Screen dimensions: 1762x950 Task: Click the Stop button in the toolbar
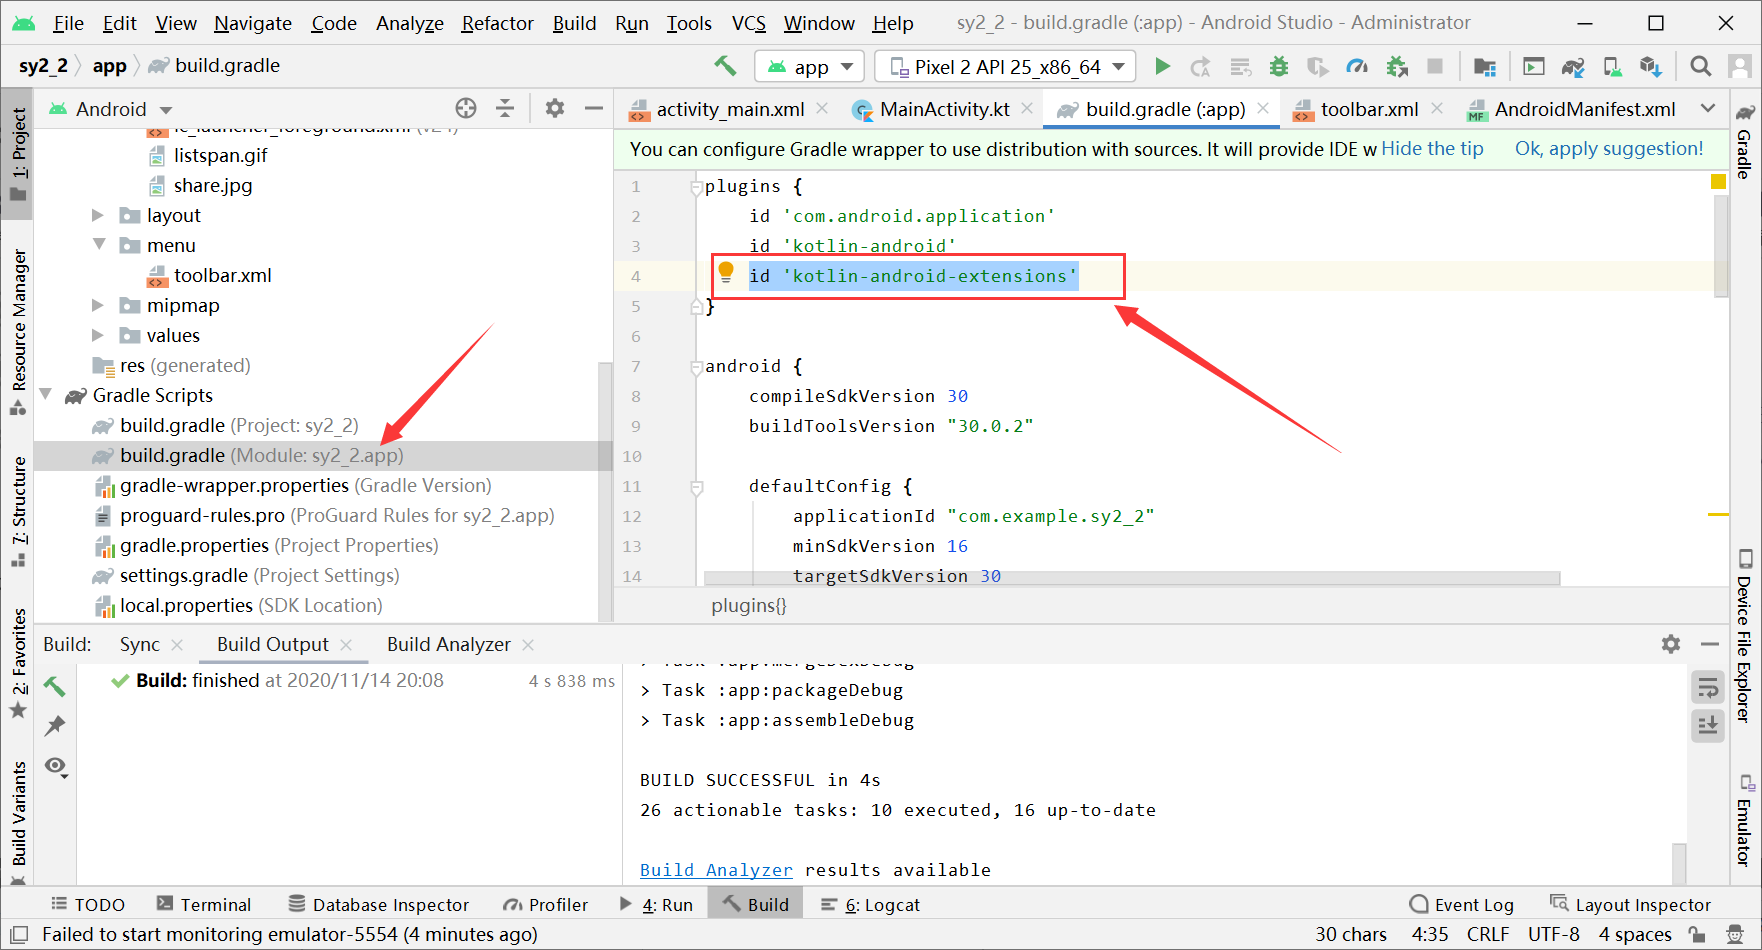[1435, 66]
